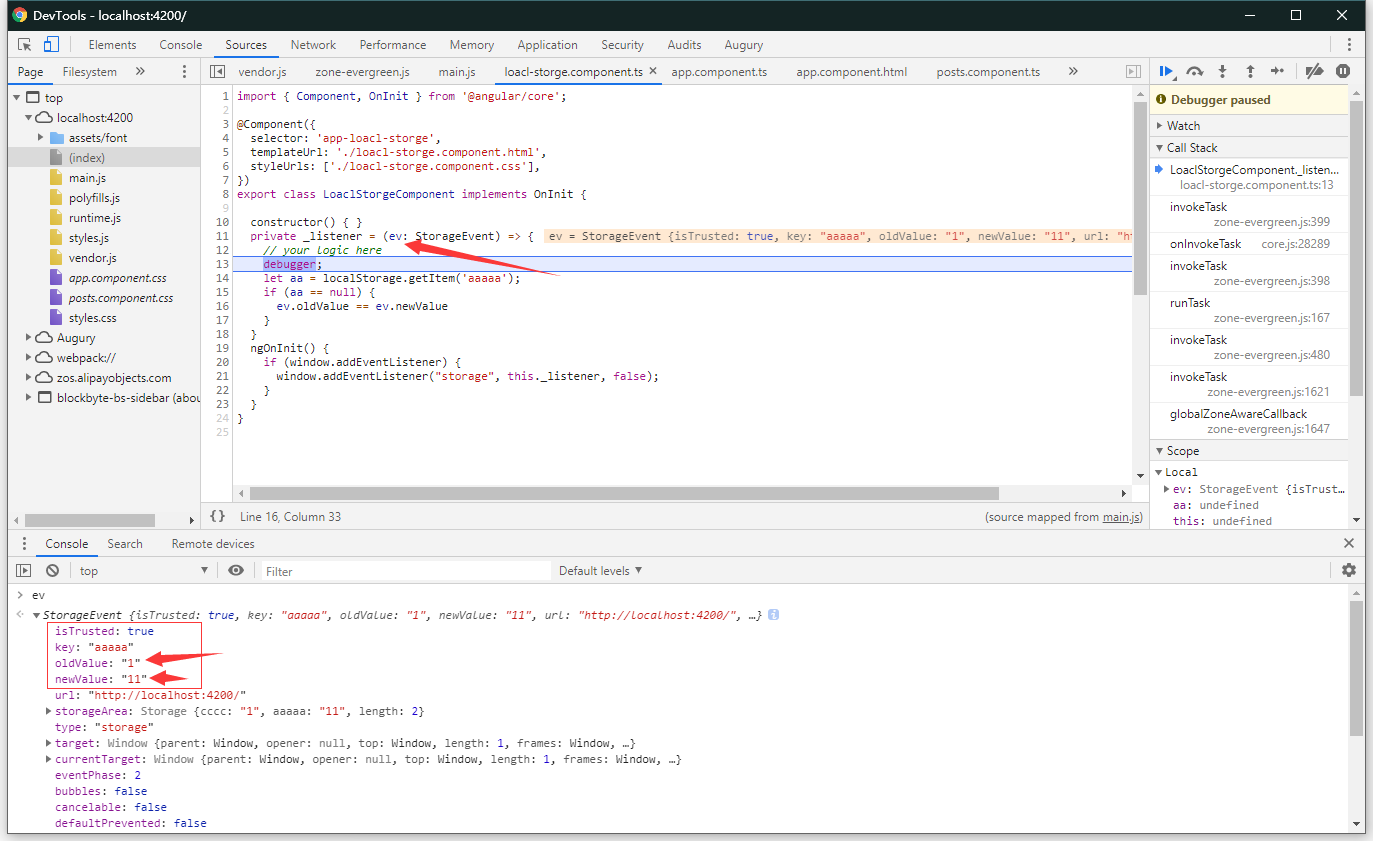This screenshot has width=1373, height=841.
Task: Step over next function call
Action: [x=1194, y=71]
